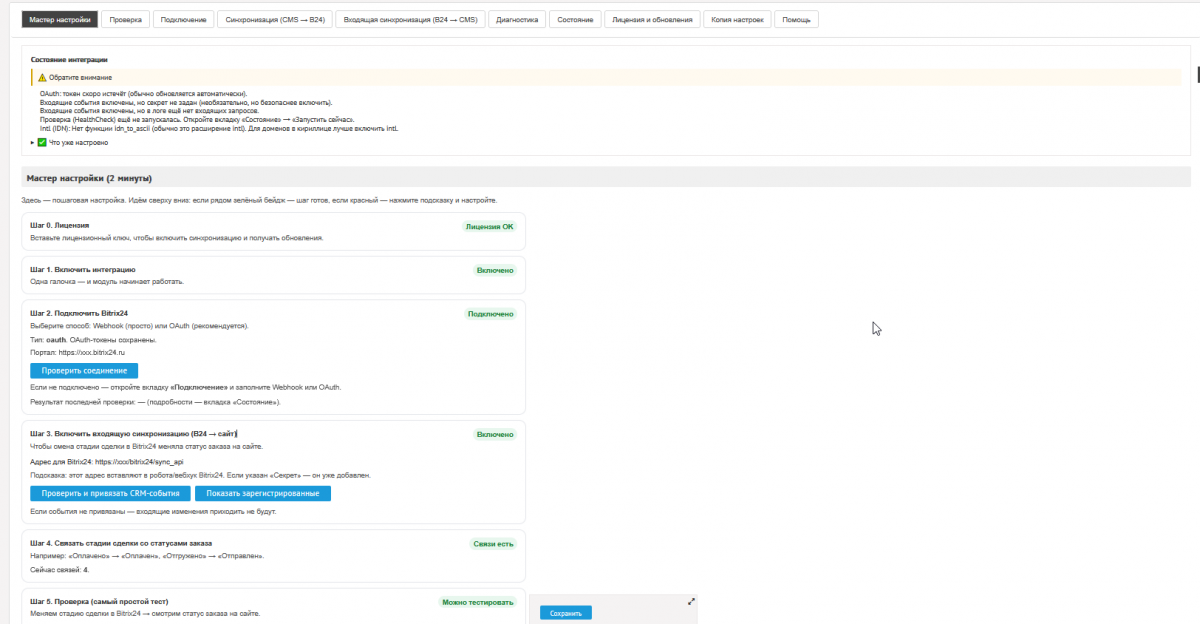Go to «Синхронизация (CMS → B24)» tab

coord(273,19)
